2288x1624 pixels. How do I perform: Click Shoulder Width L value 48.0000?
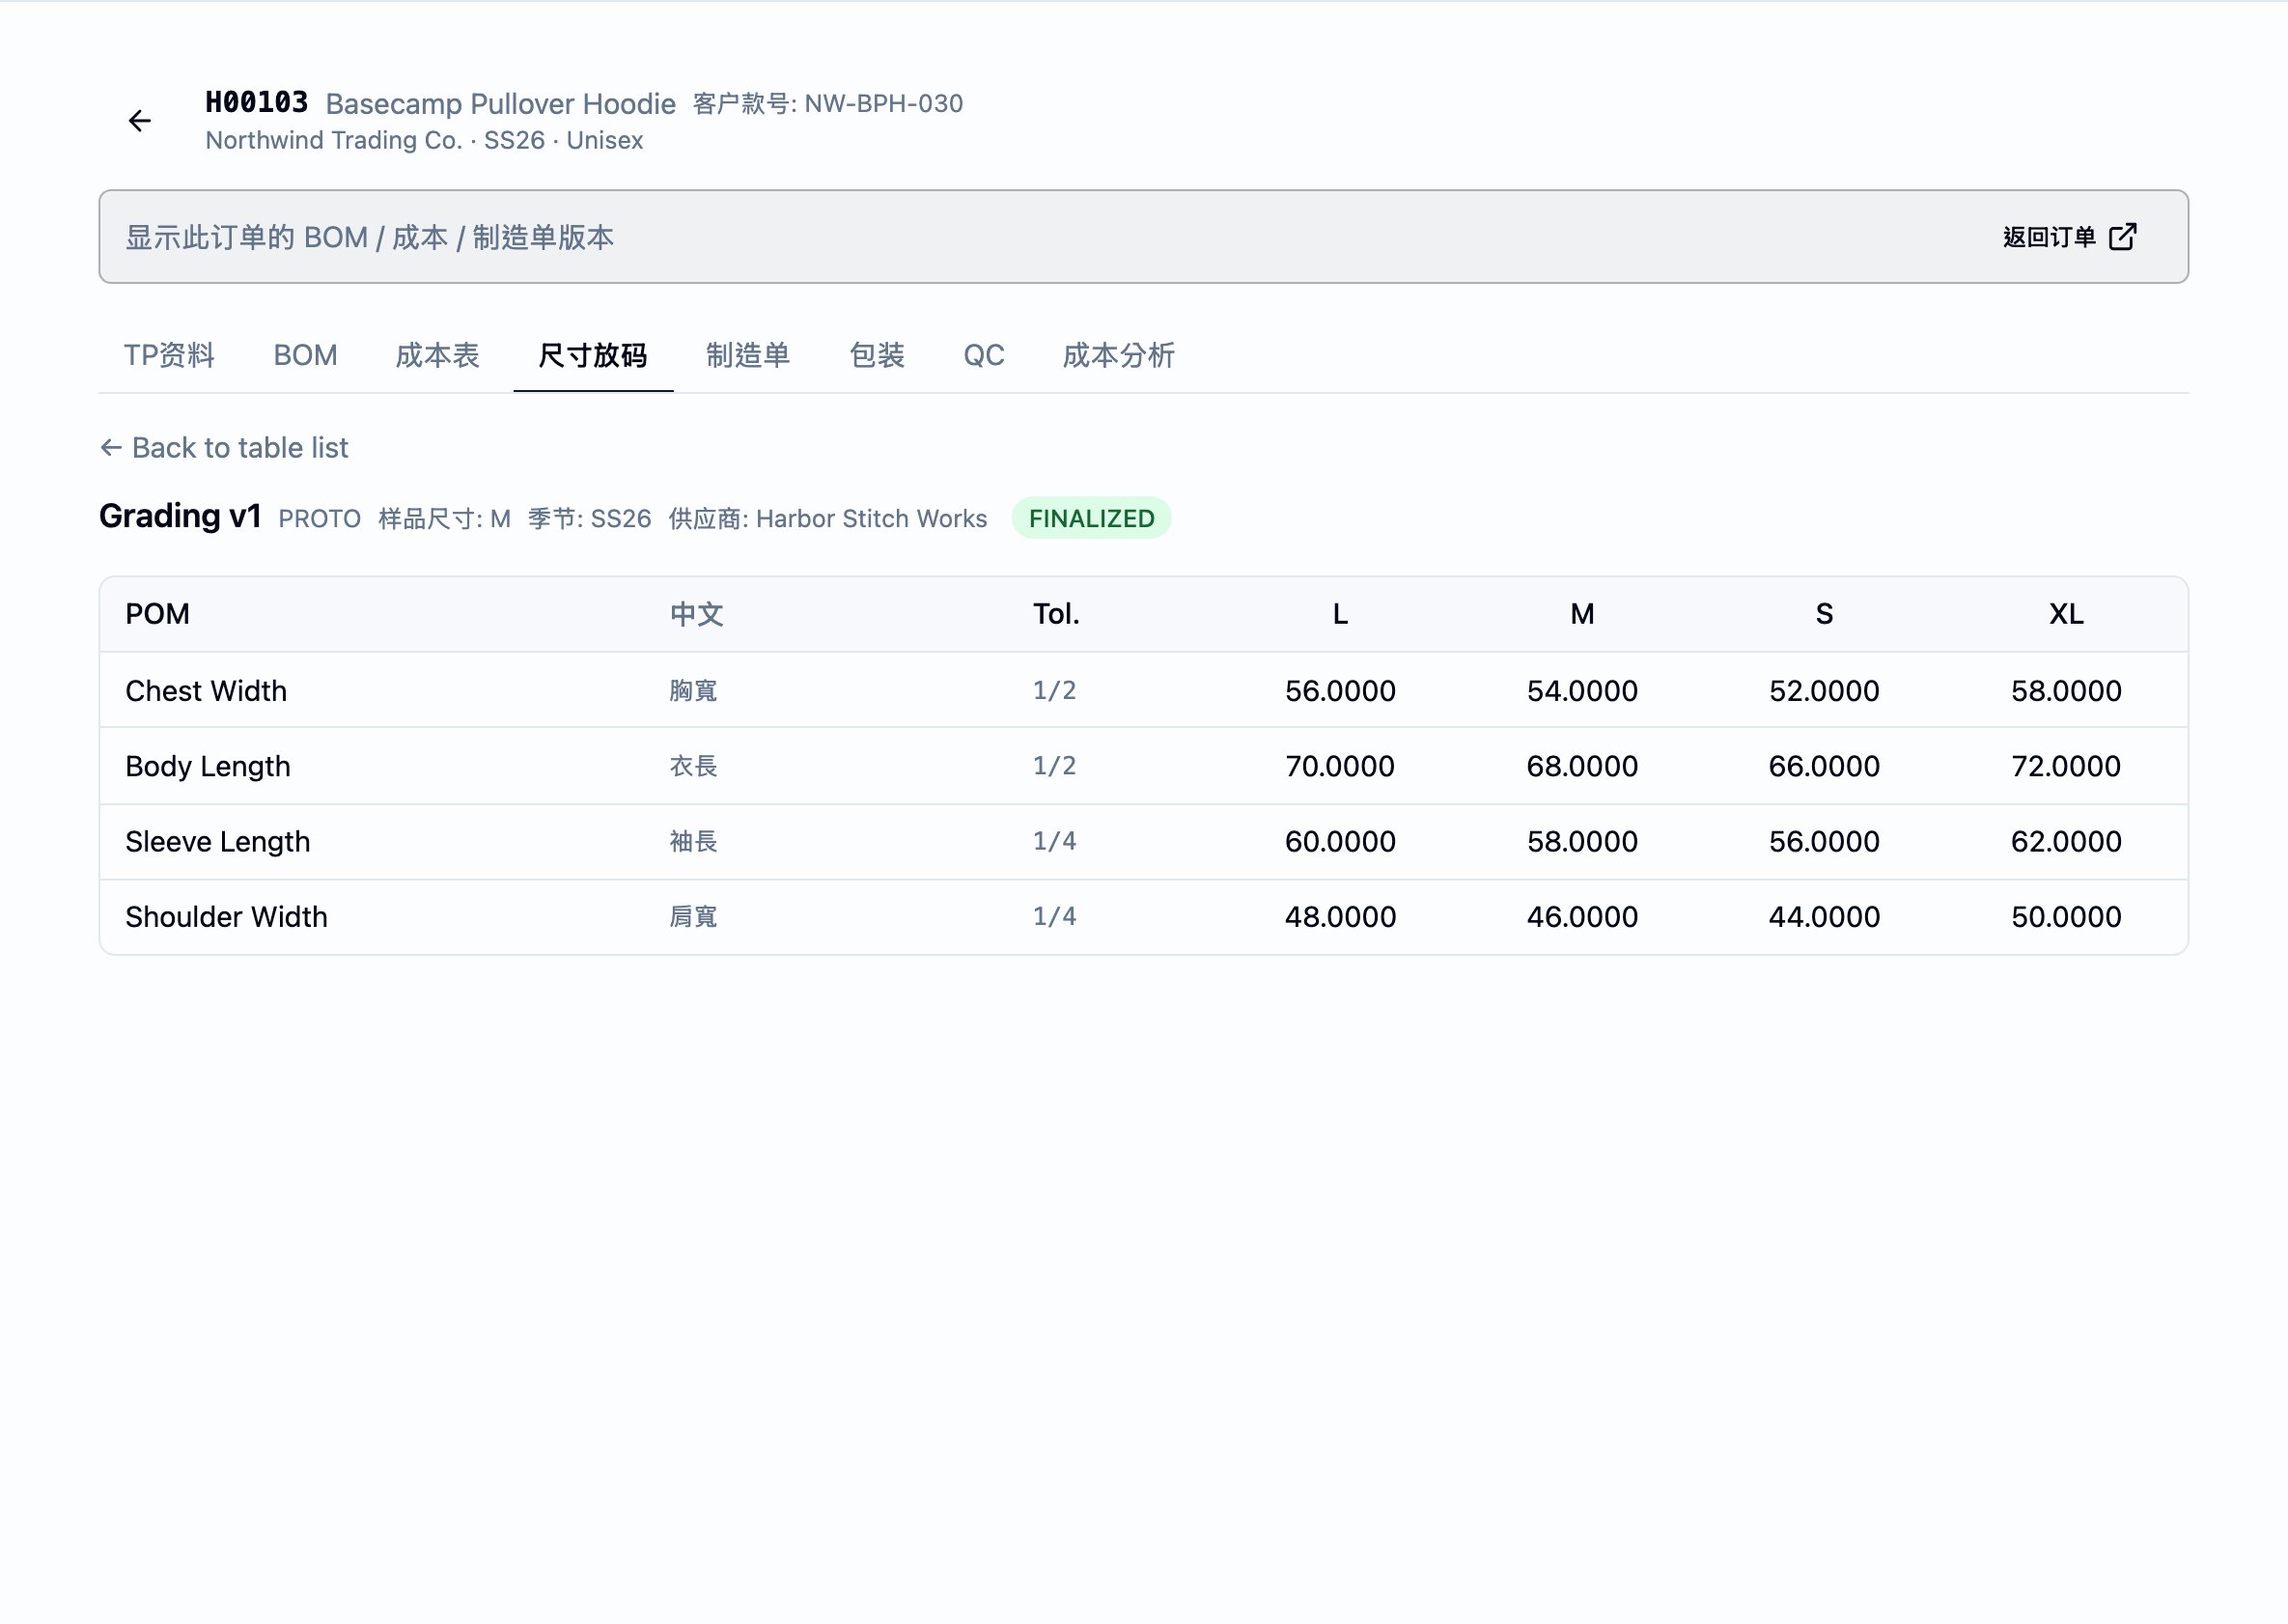pos(1340,917)
